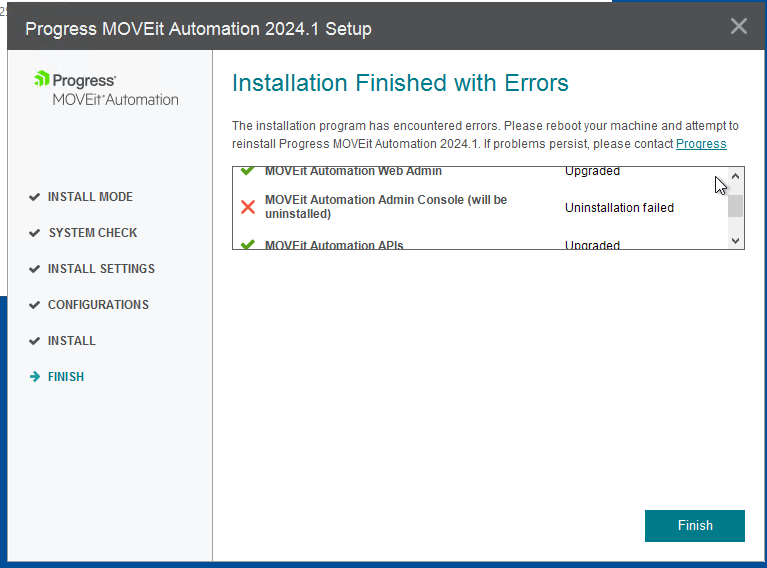Click the checkmark icon next to CONFIGURATIONS

[x=34, y=305]
